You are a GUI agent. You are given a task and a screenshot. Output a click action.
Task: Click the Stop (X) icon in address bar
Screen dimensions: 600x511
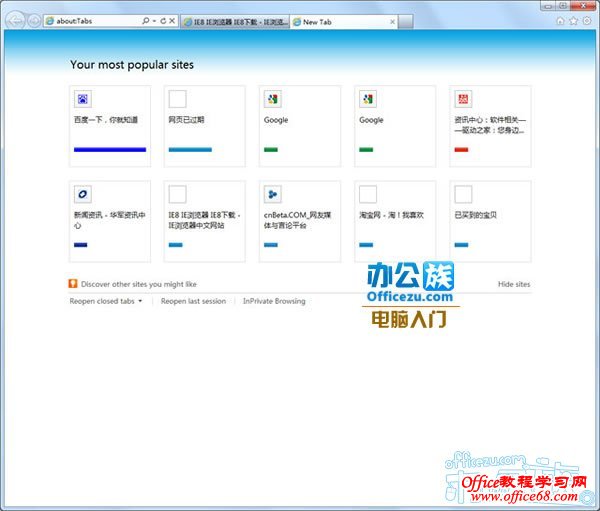(172, 21)
